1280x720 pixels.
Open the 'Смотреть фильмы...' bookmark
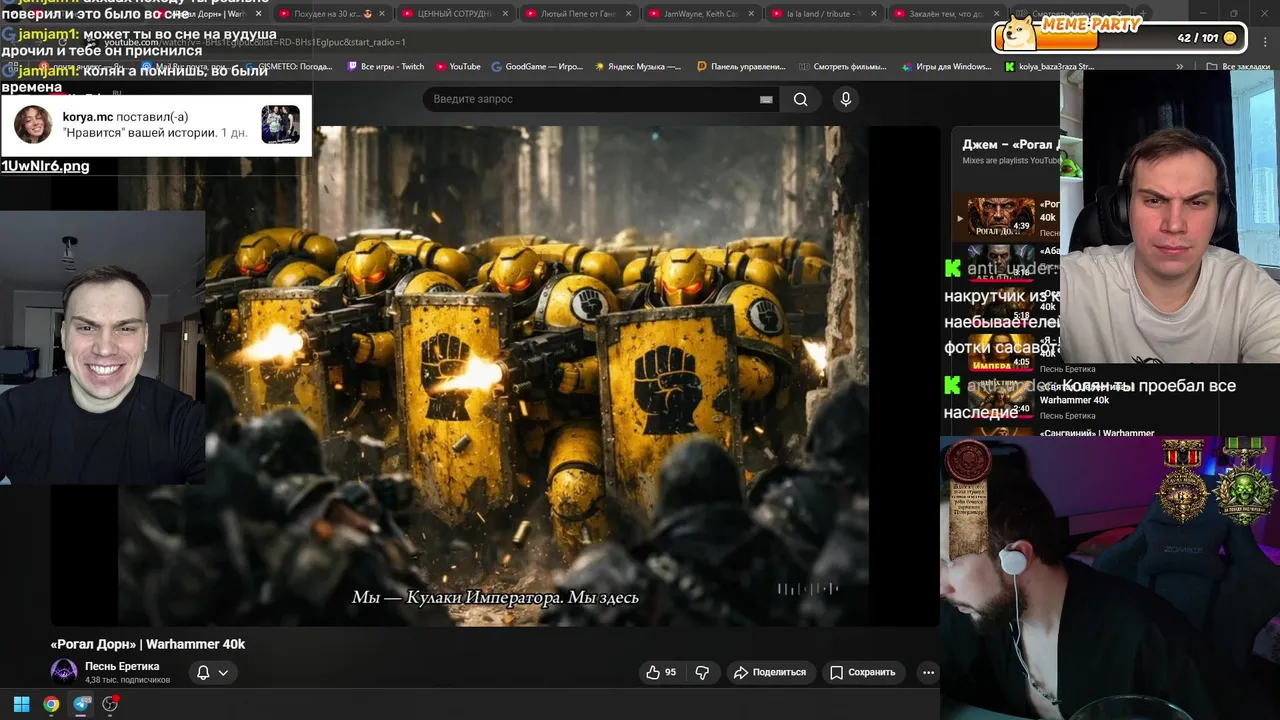pos(843,67)
